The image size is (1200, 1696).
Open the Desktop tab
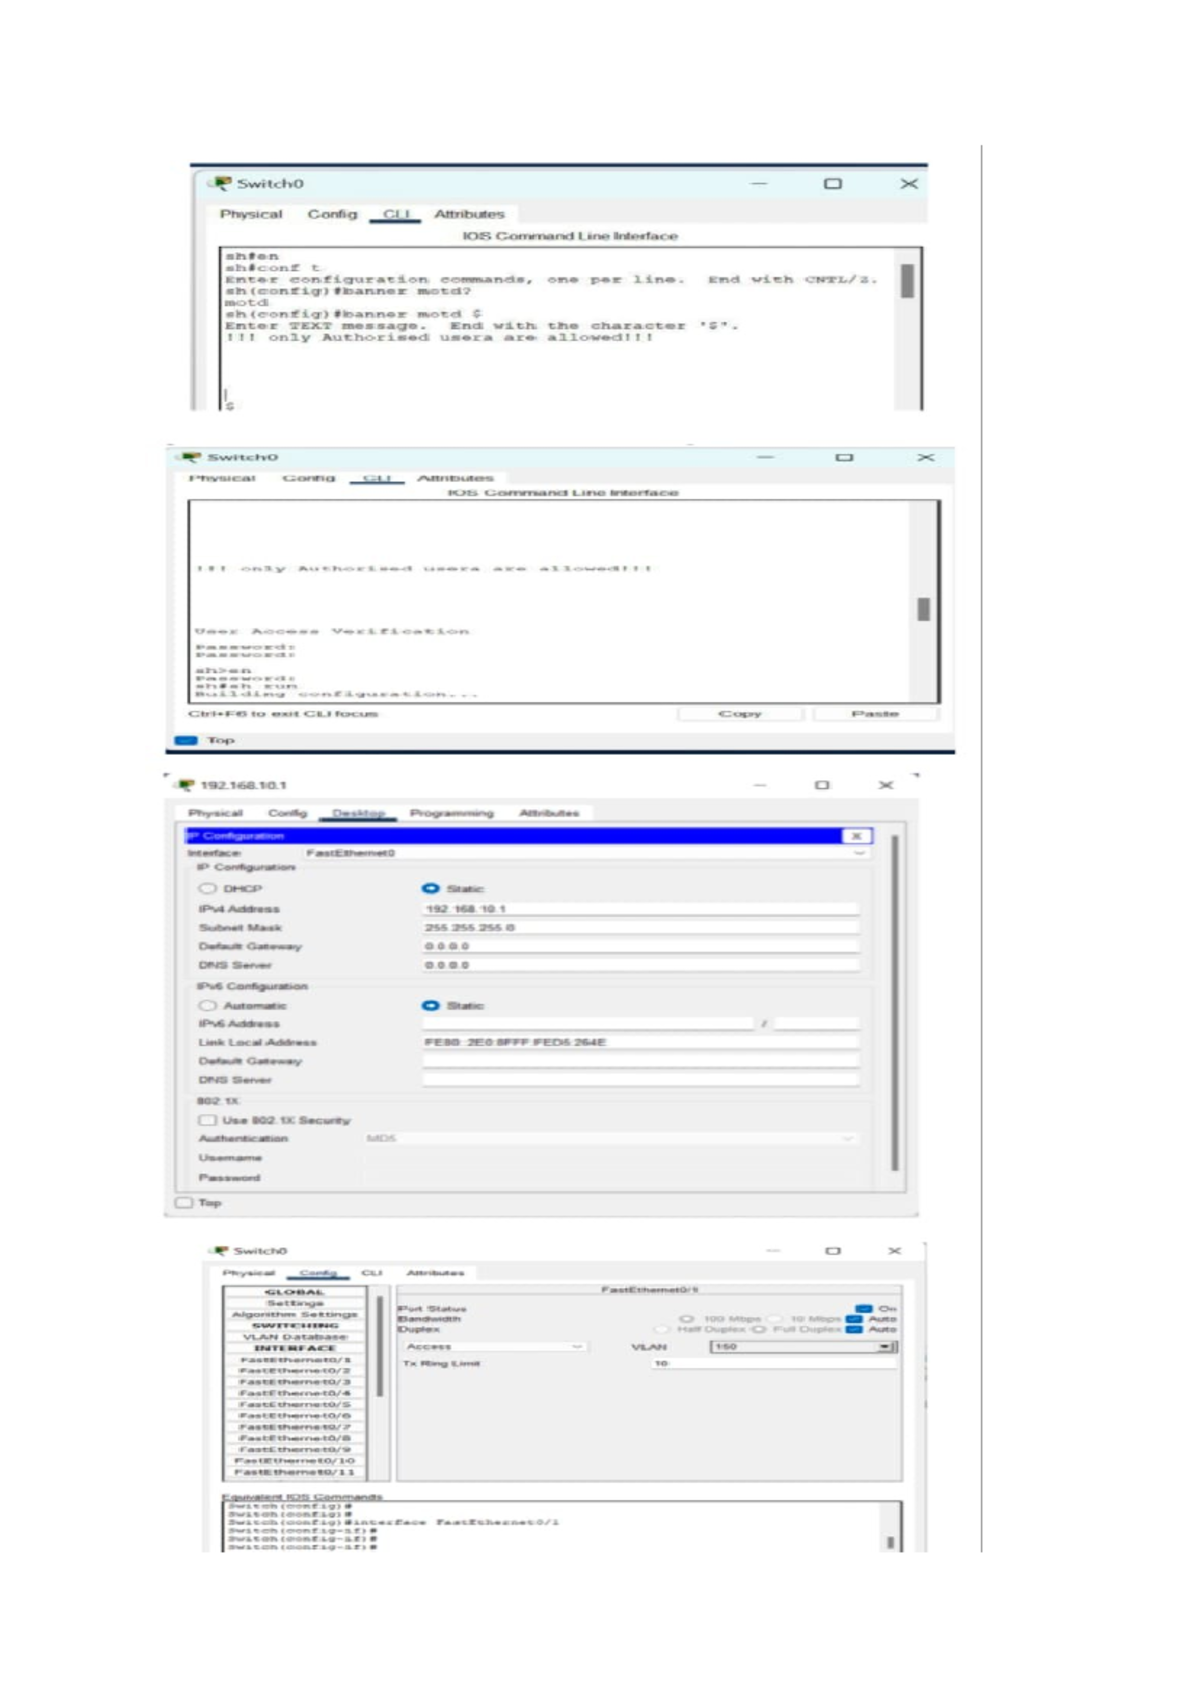pyautogui.click(x=358, y=813)
